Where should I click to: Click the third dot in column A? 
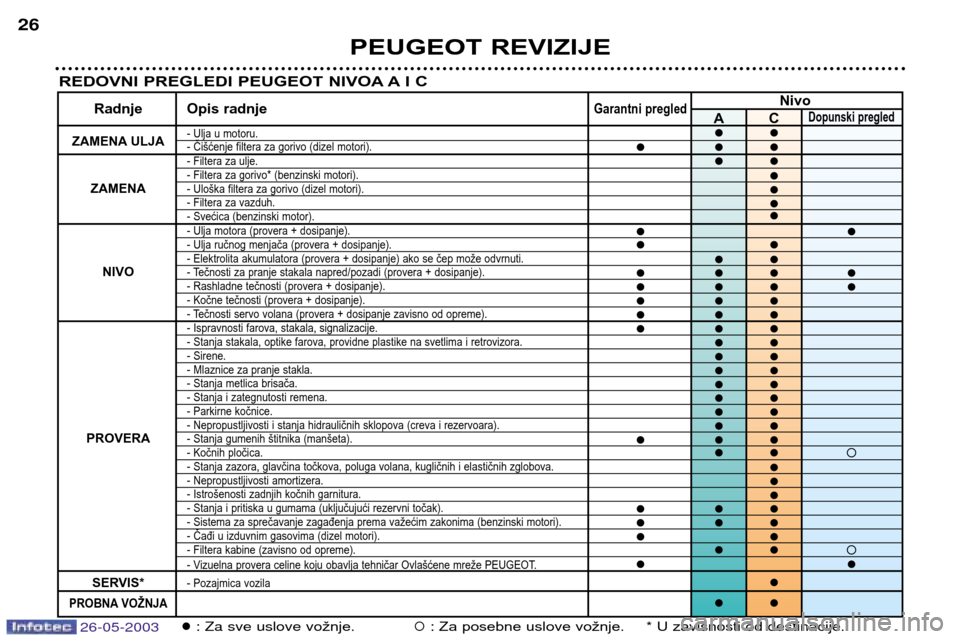(x=718, y=161)
